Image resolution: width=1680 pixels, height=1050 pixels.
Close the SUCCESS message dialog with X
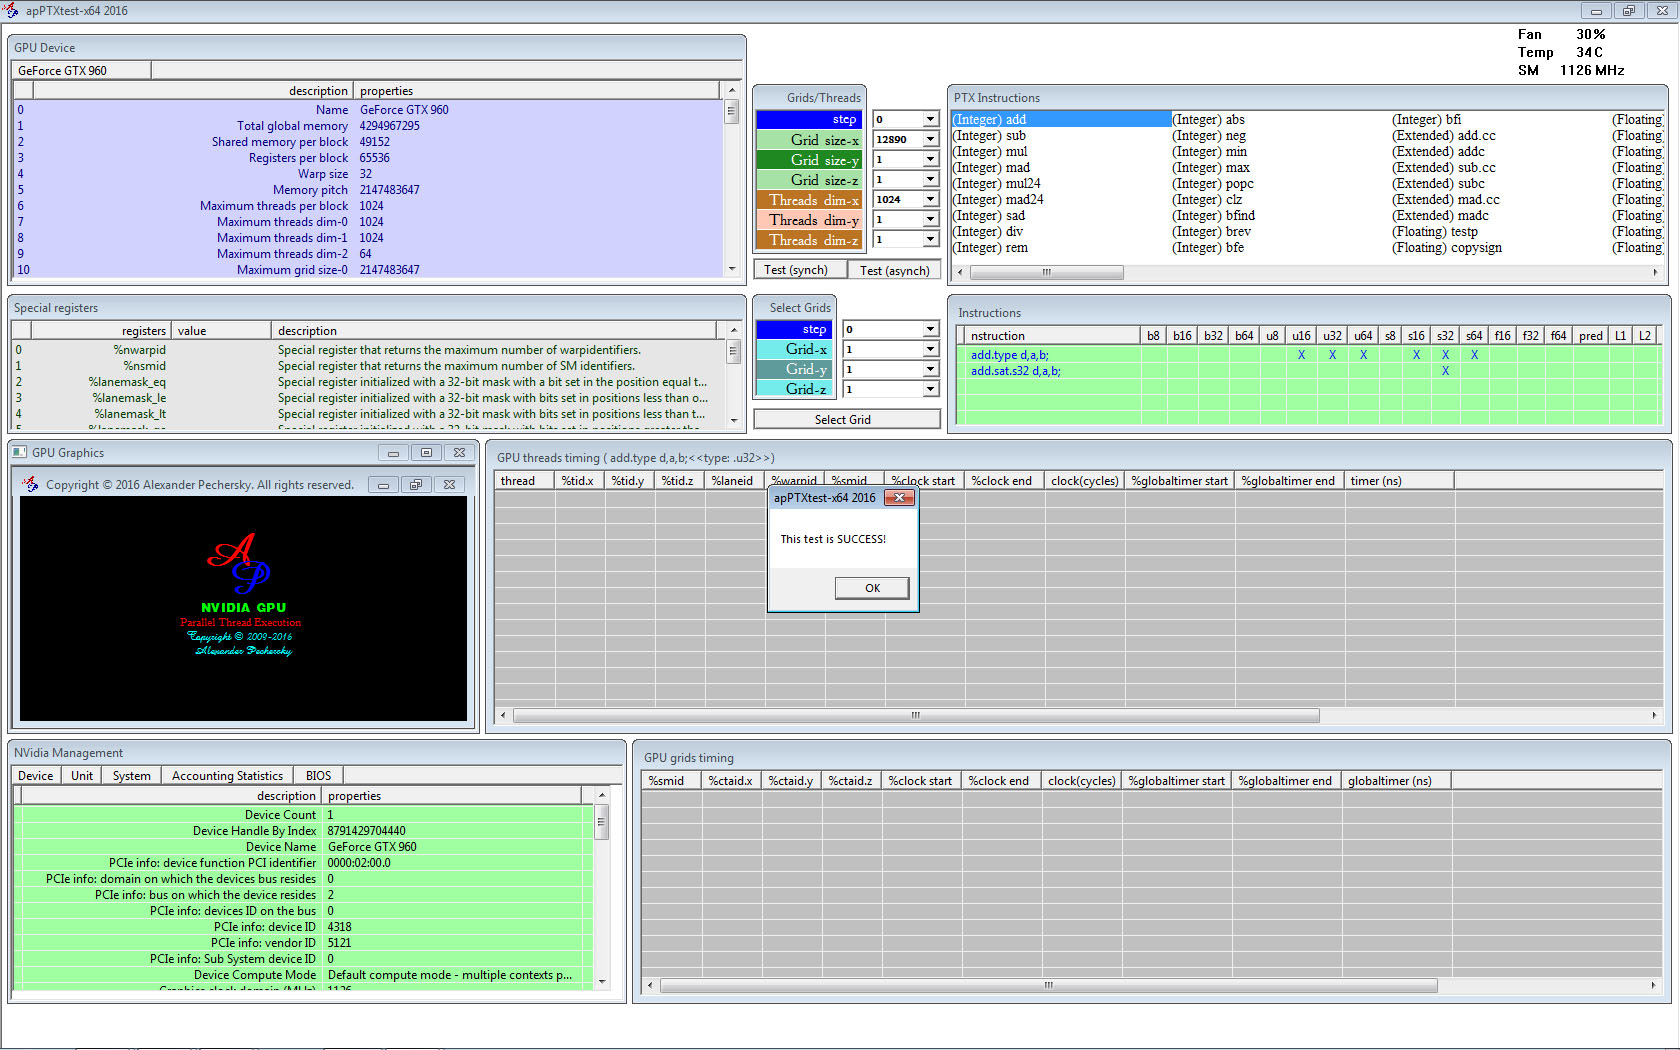899,498
